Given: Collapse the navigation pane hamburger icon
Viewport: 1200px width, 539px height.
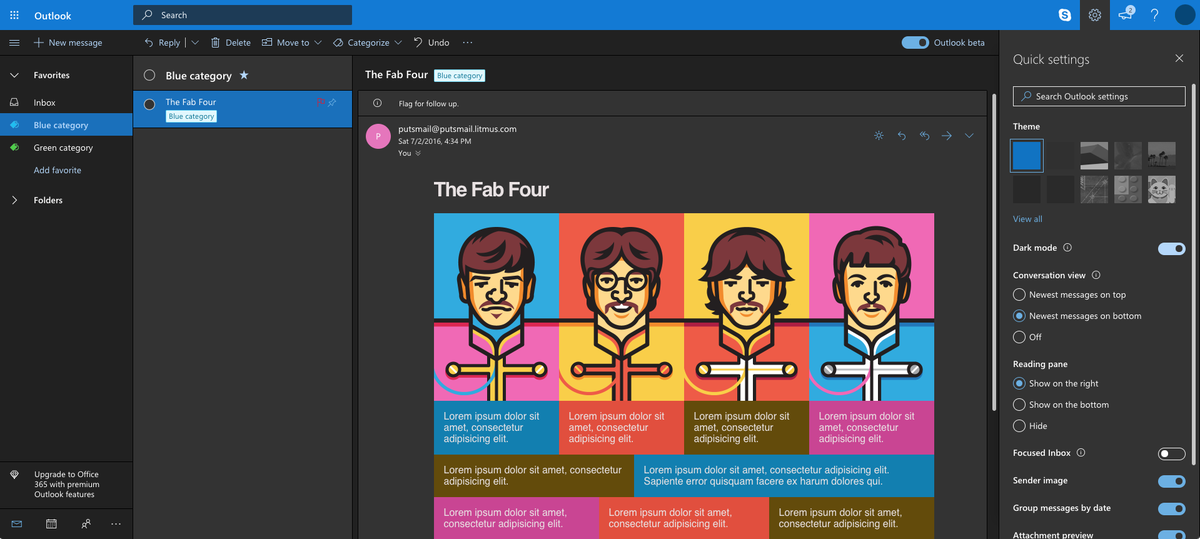Looking at the screenshot, I should pos(14,43).
